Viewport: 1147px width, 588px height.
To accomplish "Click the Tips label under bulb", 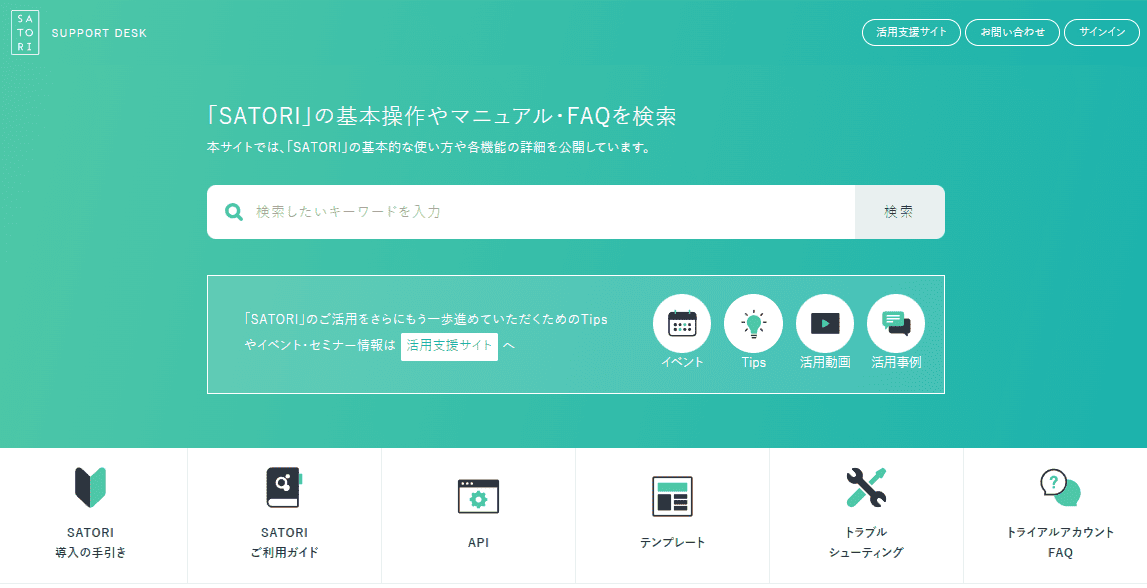I will (x=753, y=362).
